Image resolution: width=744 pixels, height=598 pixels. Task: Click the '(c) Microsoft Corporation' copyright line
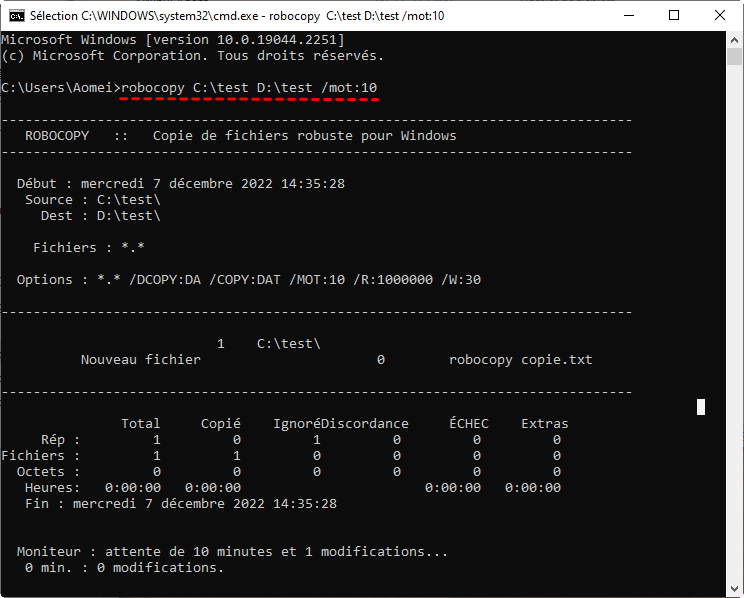192,56
